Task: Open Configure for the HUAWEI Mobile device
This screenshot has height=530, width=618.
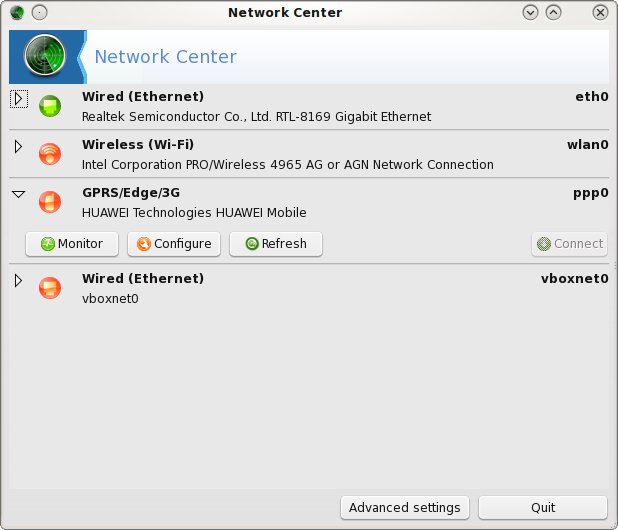Action: (x=174, y=244)
